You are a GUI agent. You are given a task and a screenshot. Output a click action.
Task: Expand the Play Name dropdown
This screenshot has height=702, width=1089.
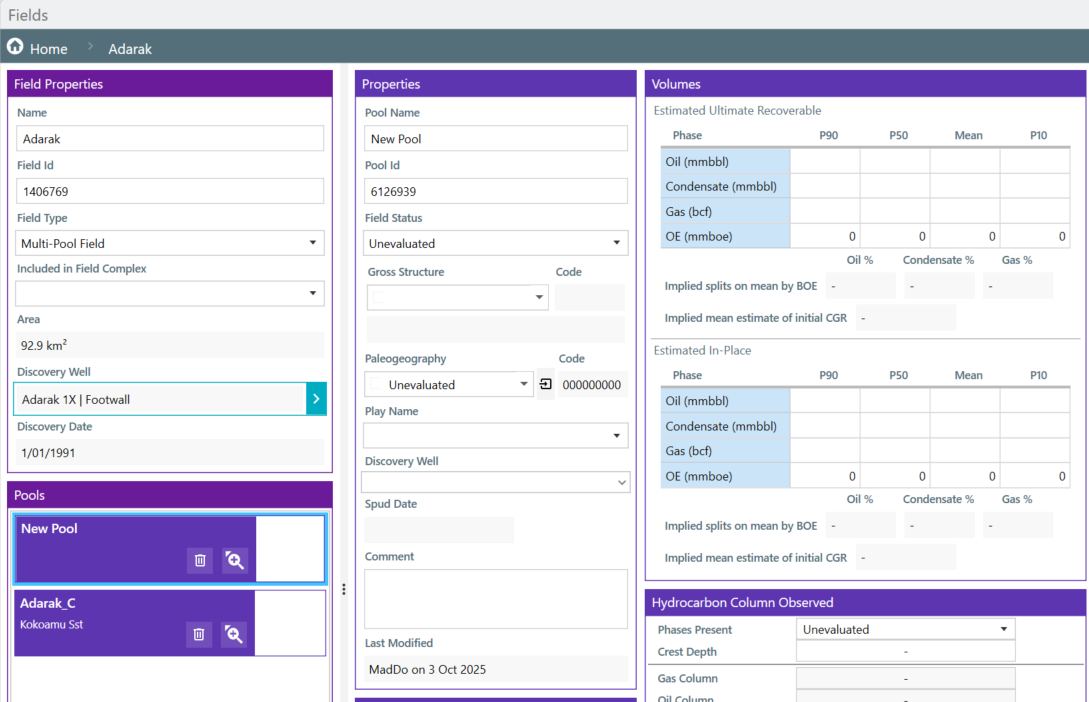(x=616, y=435)
